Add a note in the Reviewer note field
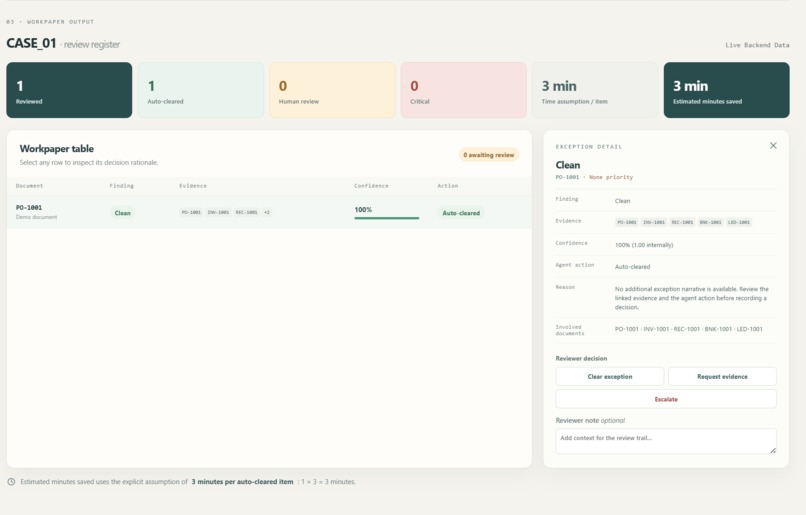Screen dimensions: 806x515 (x=666, y=441)
